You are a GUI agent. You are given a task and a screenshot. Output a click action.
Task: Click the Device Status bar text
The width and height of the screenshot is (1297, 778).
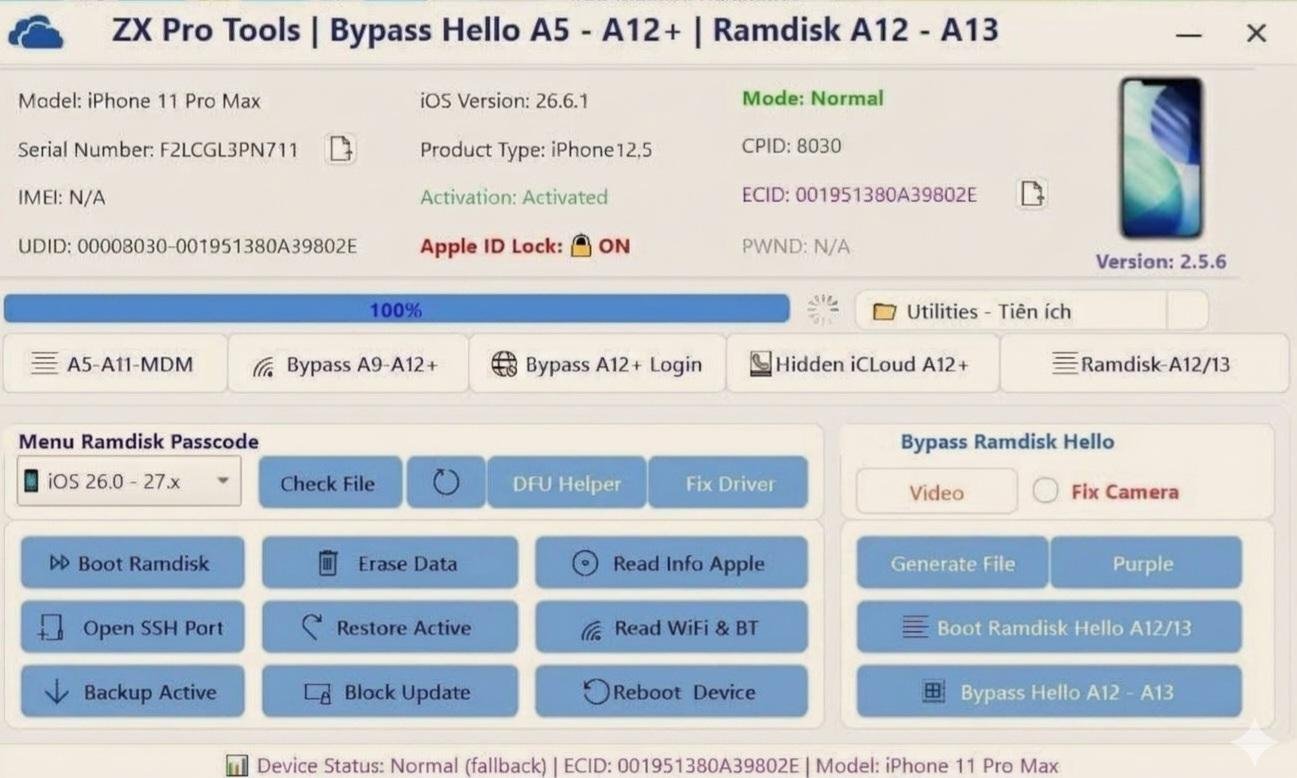tap(657, 766)
